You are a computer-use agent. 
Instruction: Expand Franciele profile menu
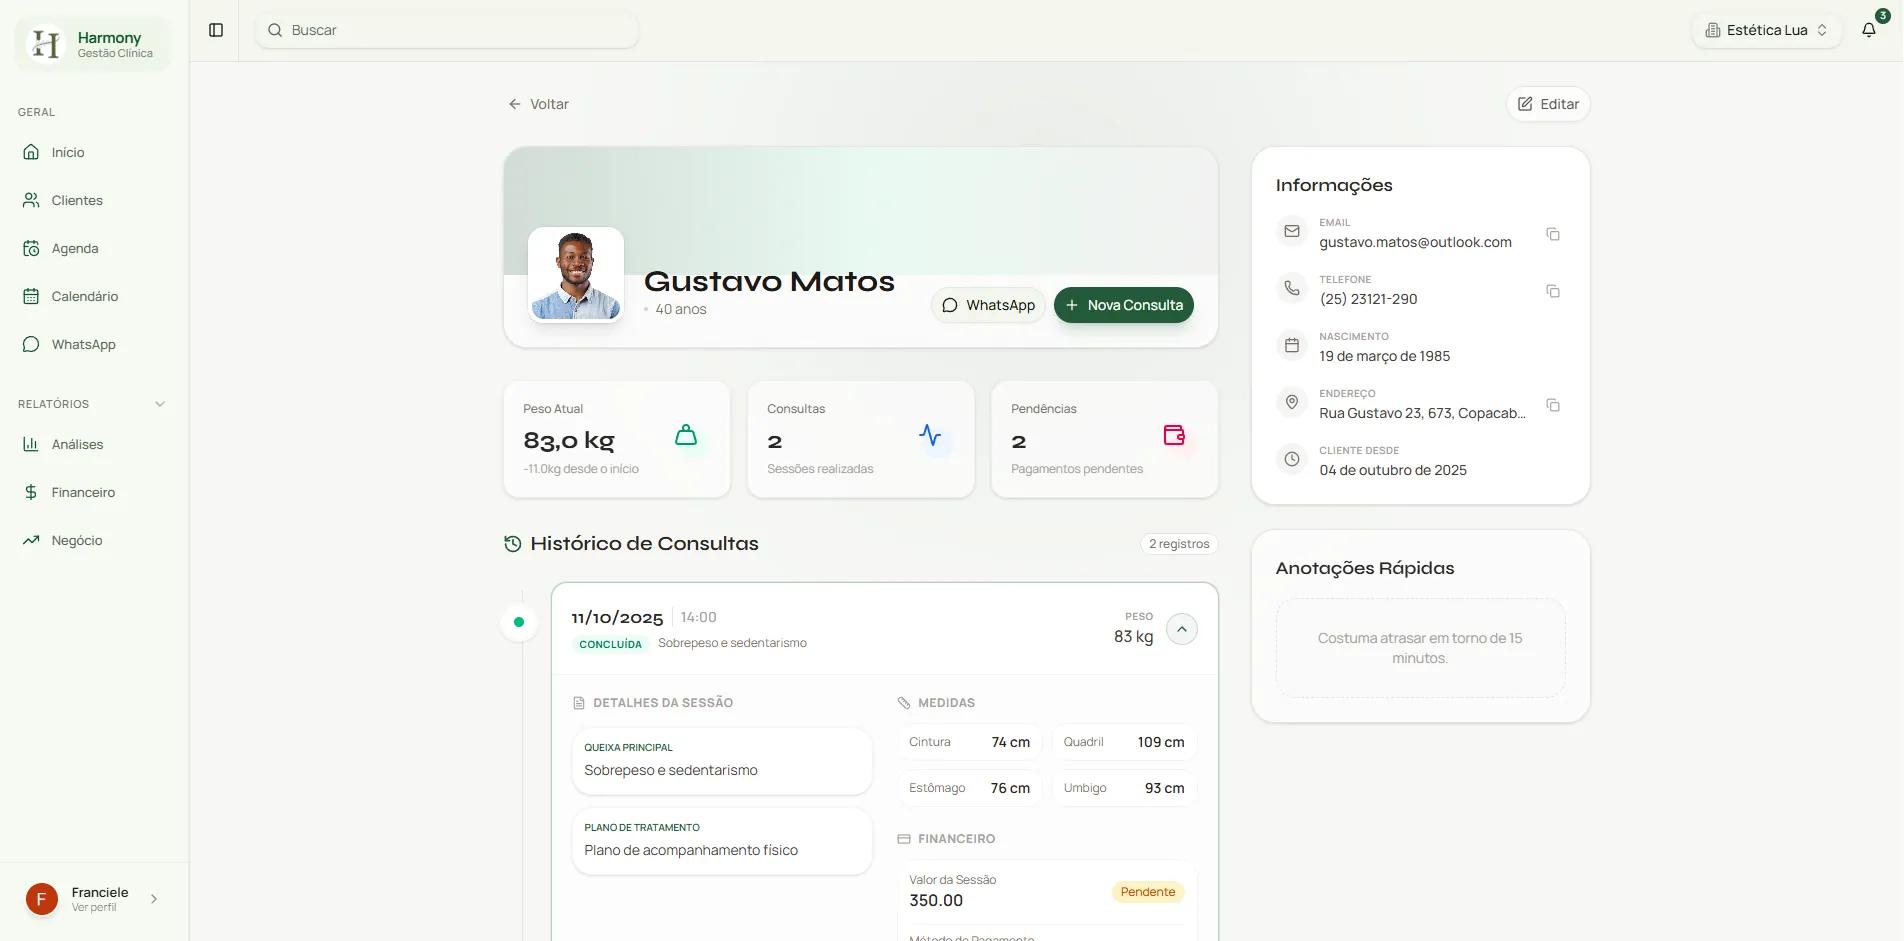tap(154, 899)
